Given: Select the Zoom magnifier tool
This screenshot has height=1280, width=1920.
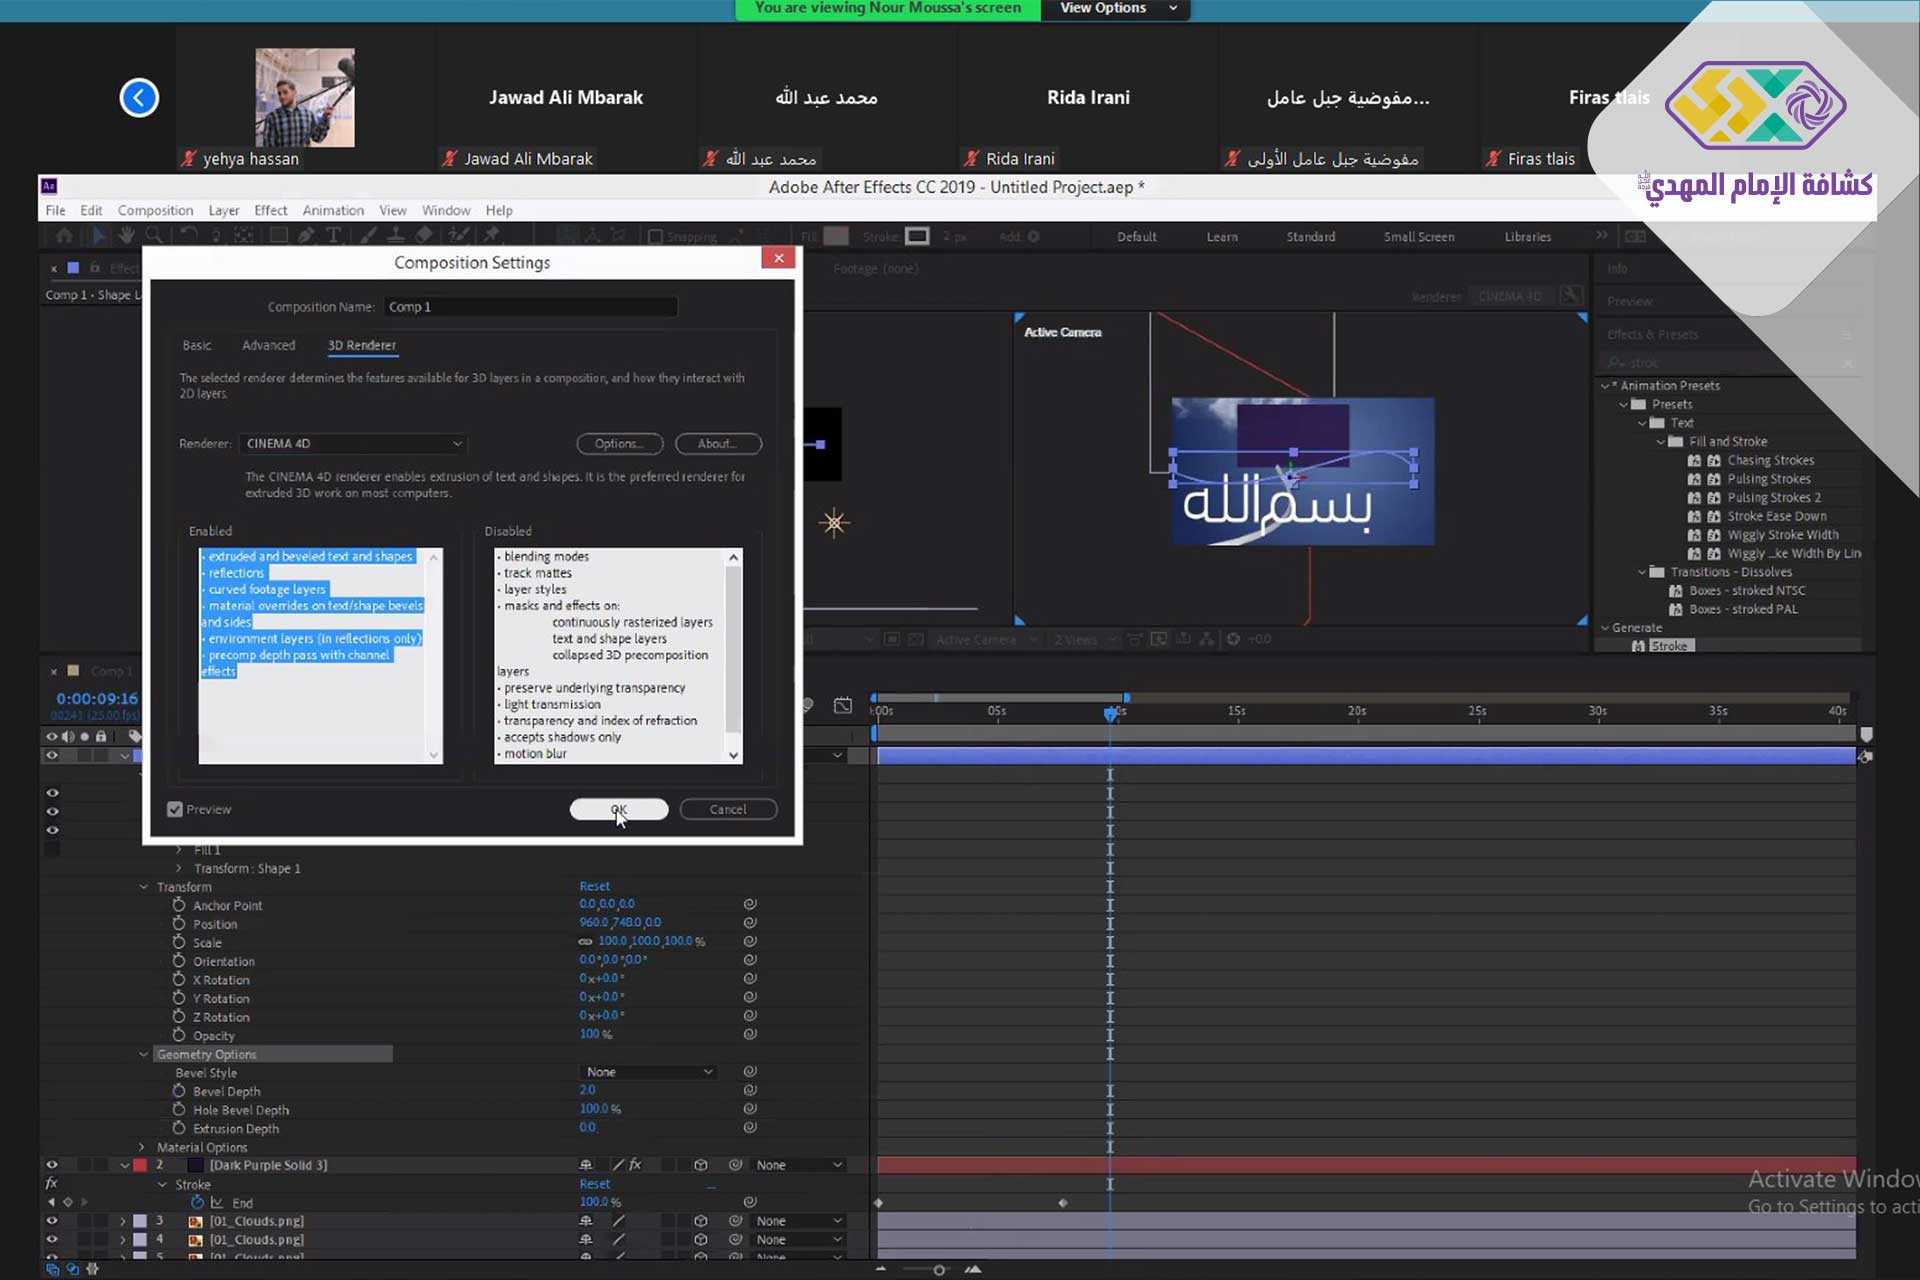Looking at the screenshot, I should coord(154,236).
